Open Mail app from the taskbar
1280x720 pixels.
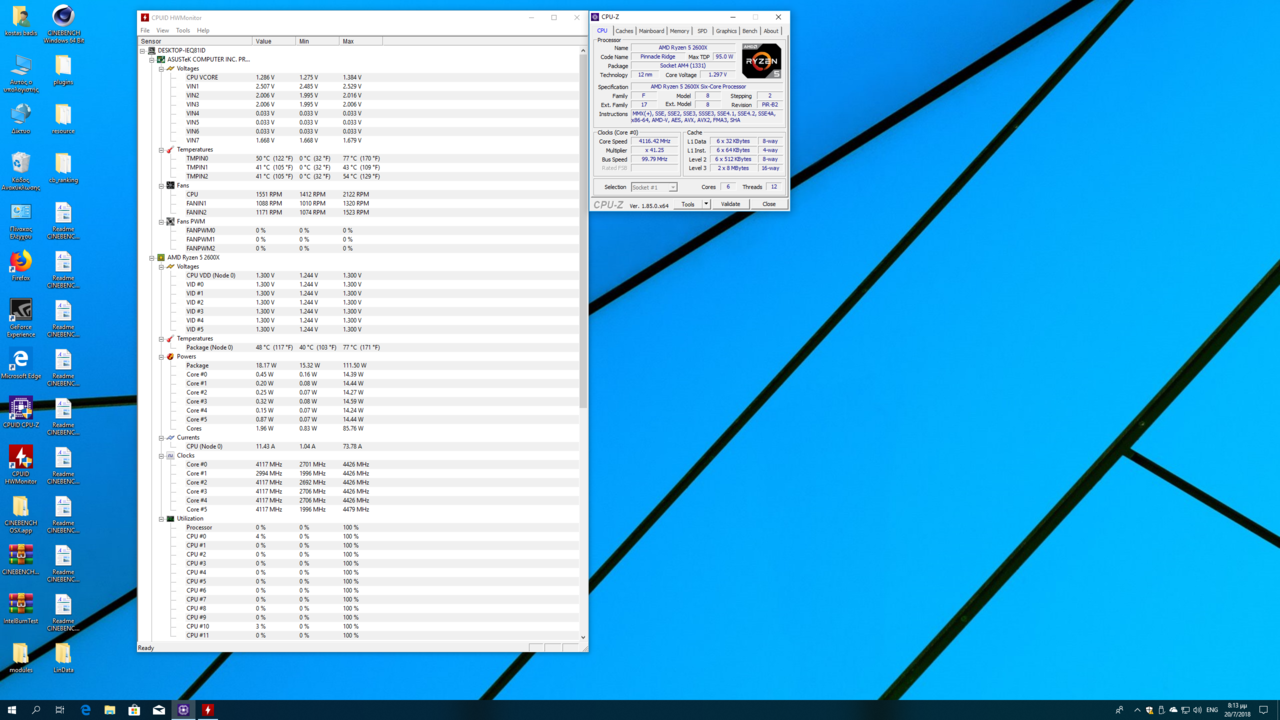tap(159, 710)
